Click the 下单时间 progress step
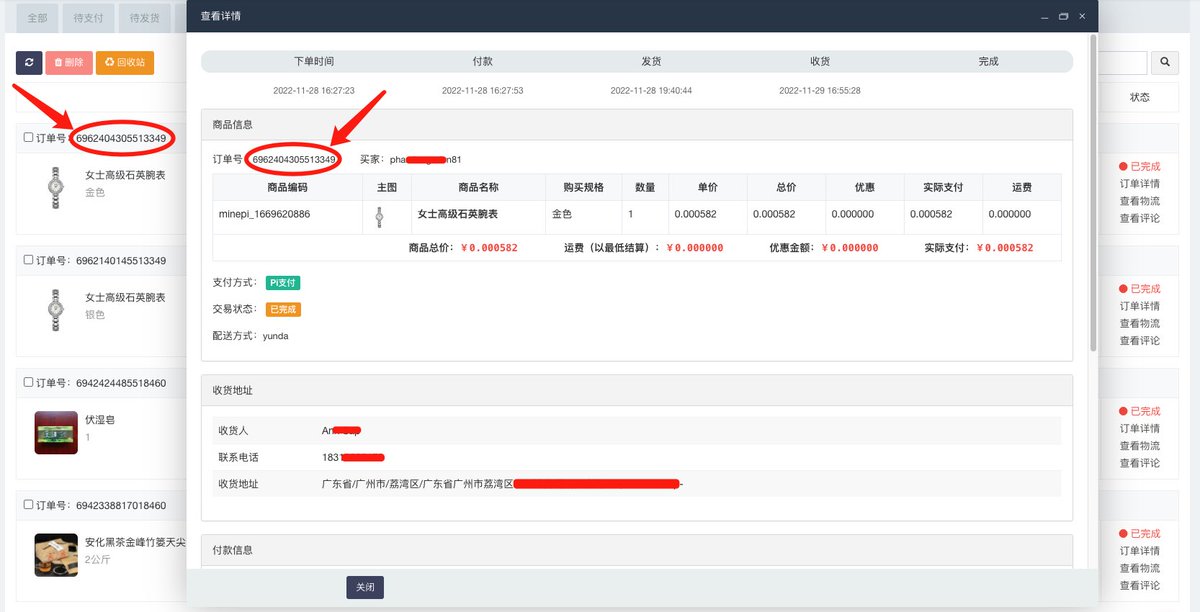Viewport: 1200px width, 612px height. (x=314, y=61)
